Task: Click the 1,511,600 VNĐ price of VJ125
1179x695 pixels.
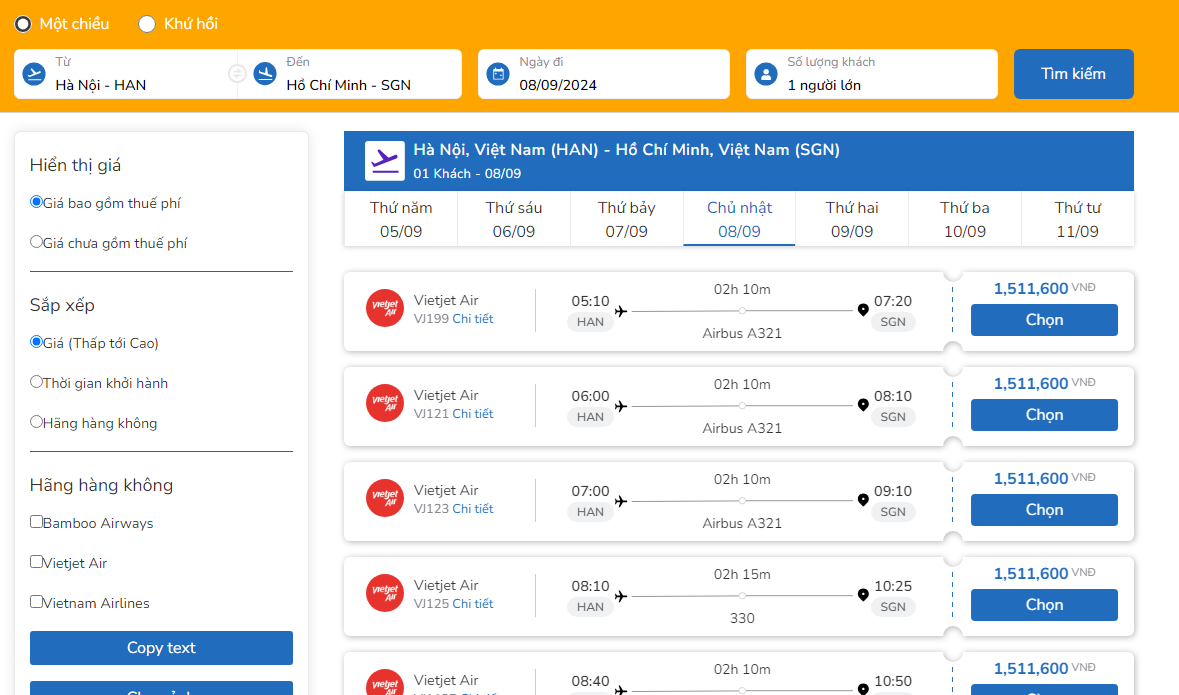Action: pyautogui.click(x=1044, y=572)
